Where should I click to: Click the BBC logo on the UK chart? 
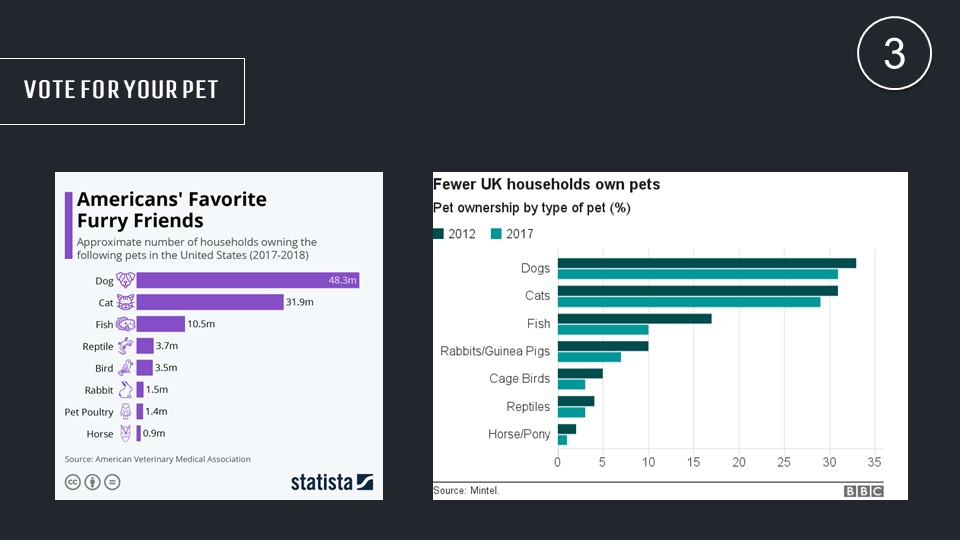[863, 491]
